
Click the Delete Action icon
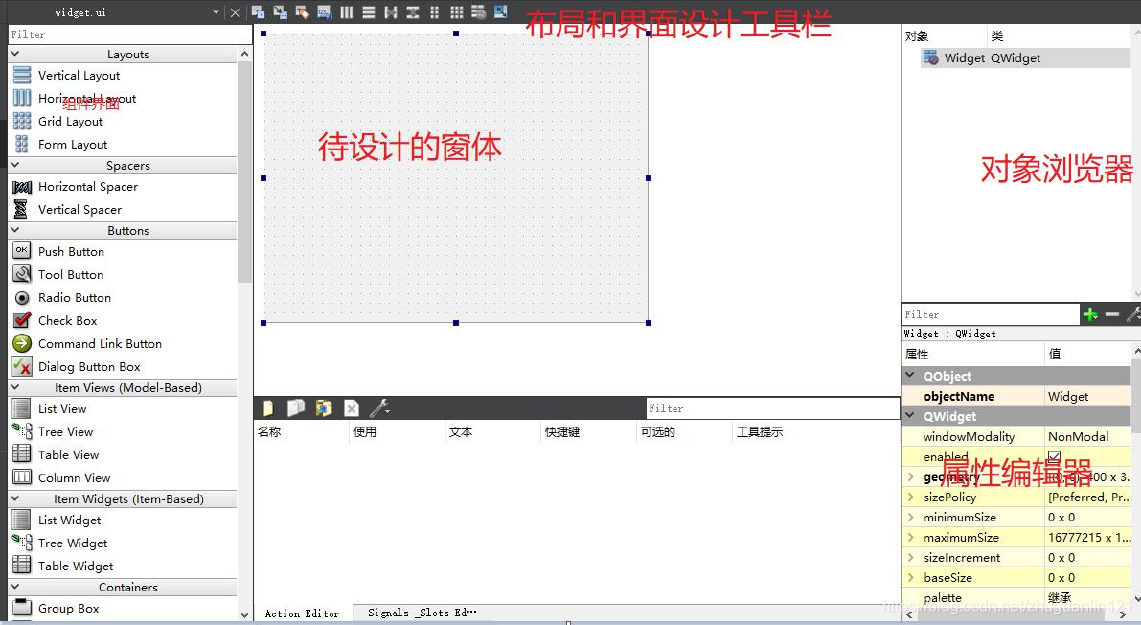350,408
